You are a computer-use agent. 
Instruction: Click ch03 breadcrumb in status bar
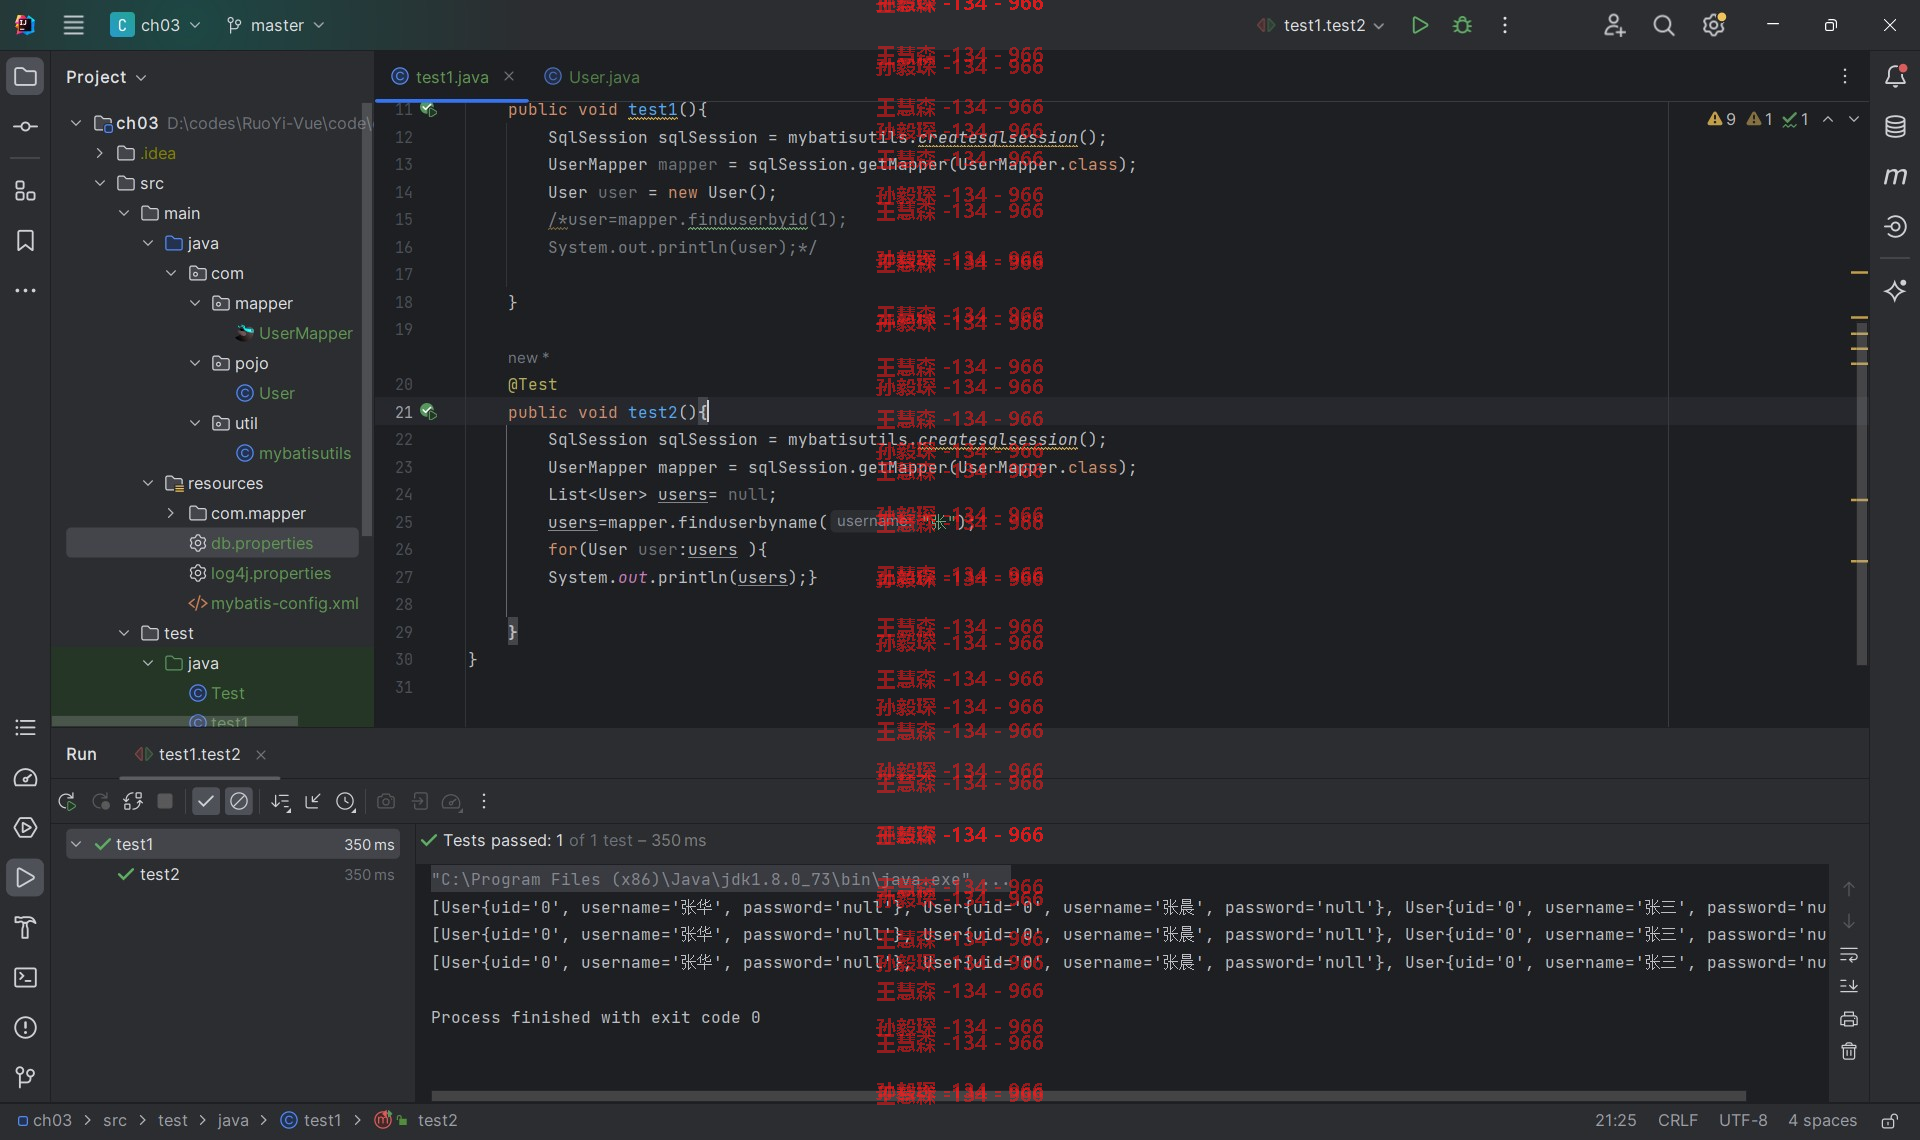(x=44, y=1121)
